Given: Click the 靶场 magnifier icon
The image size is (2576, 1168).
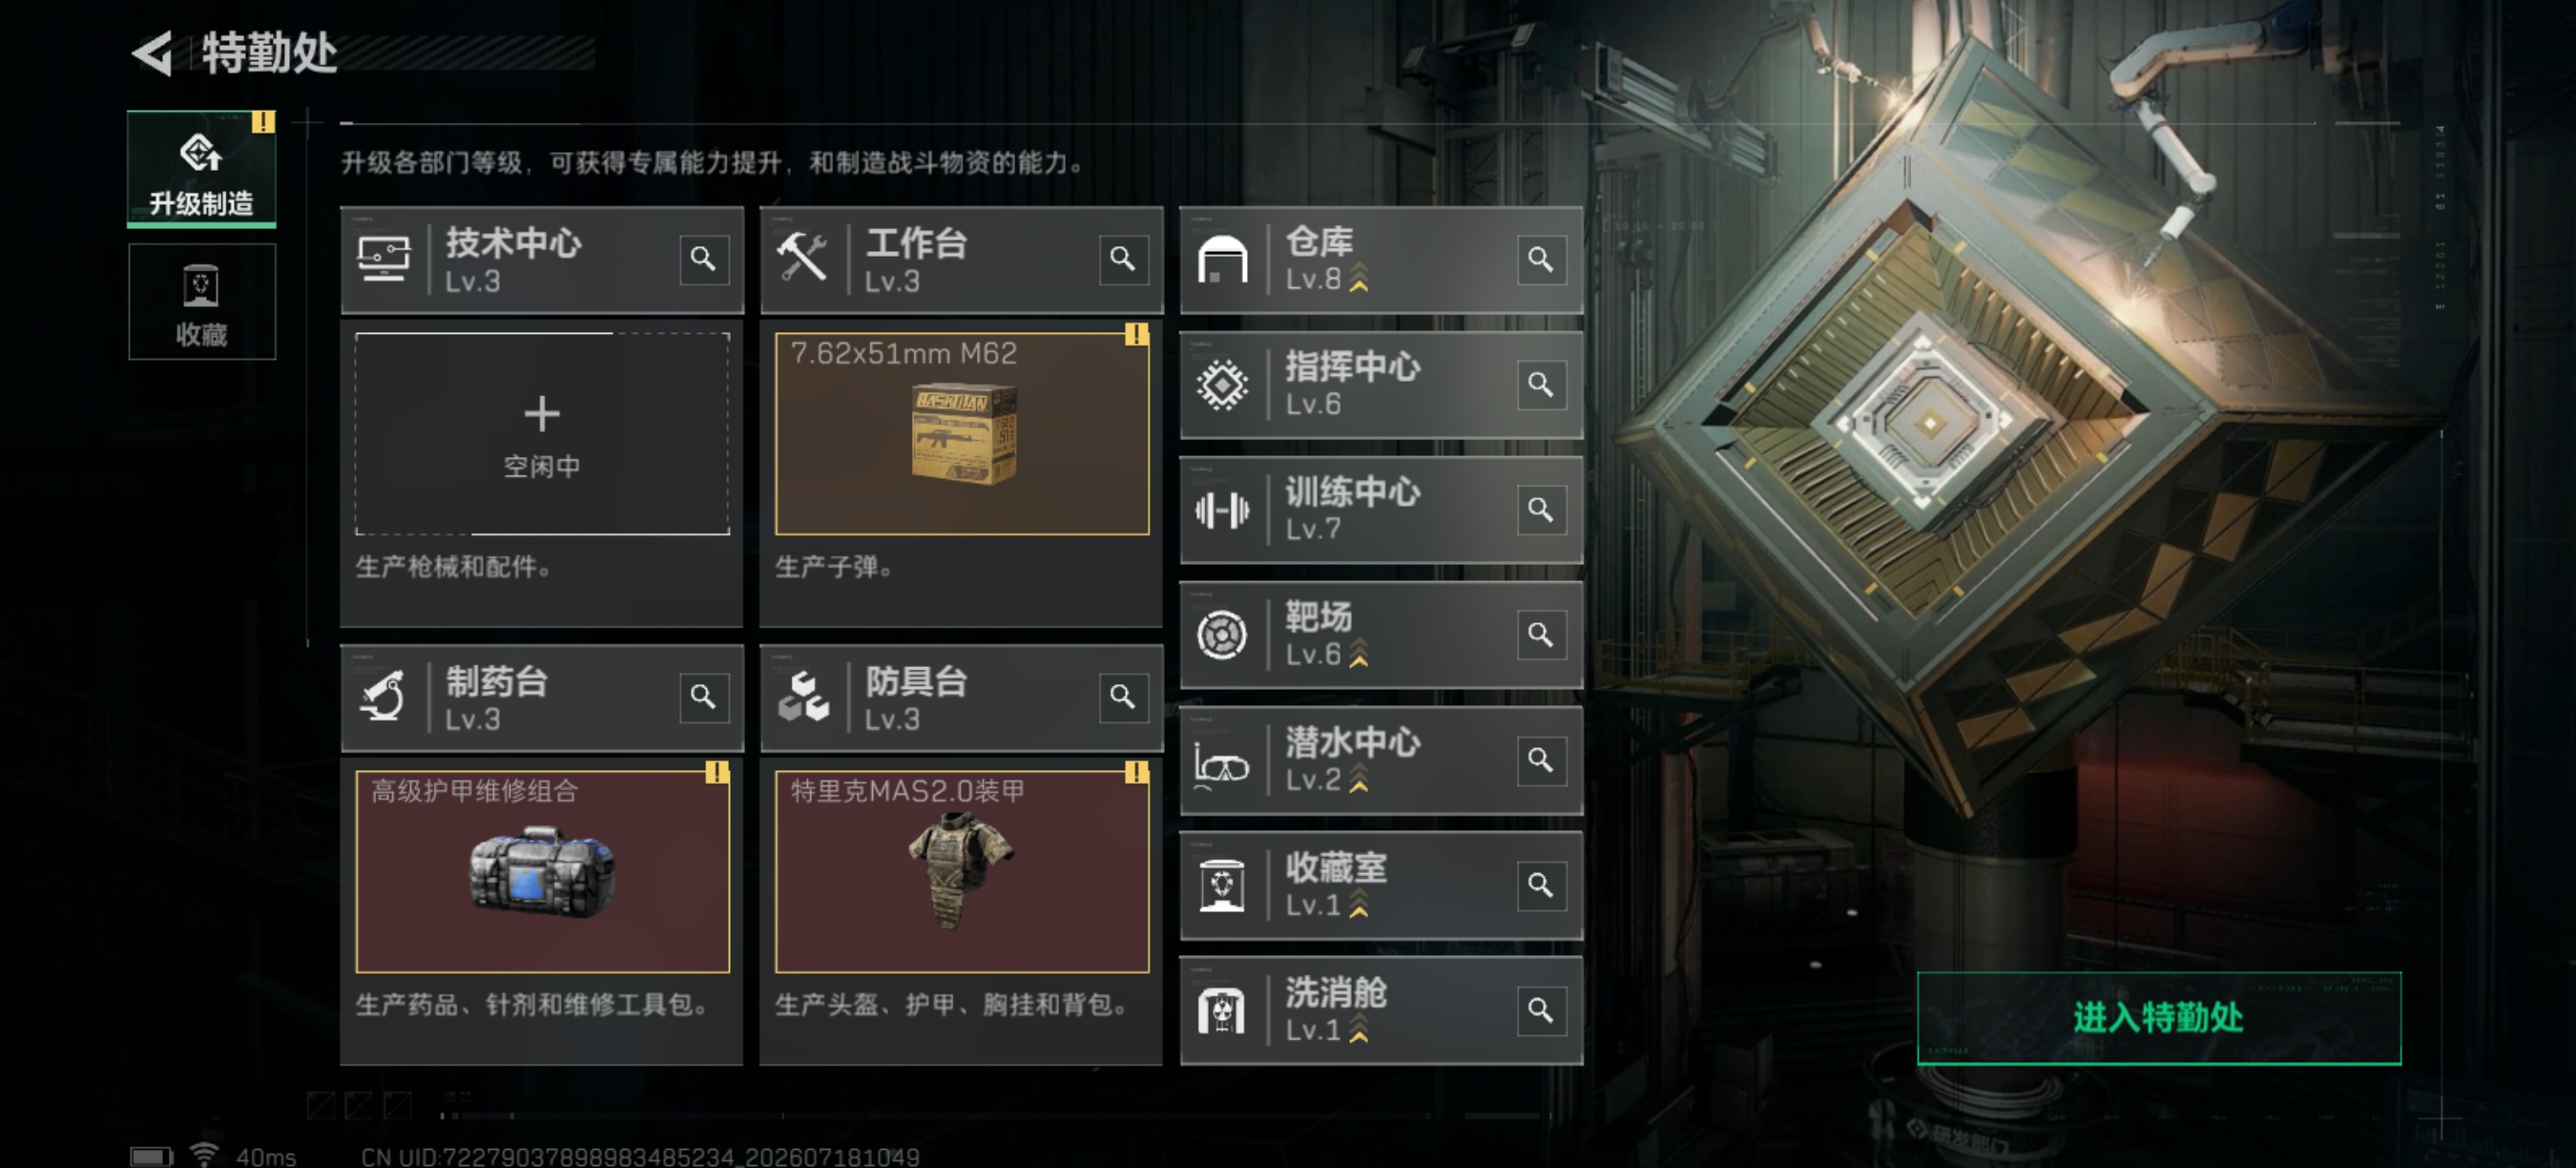Looking at the screenshot, I should click(1541, 634).
